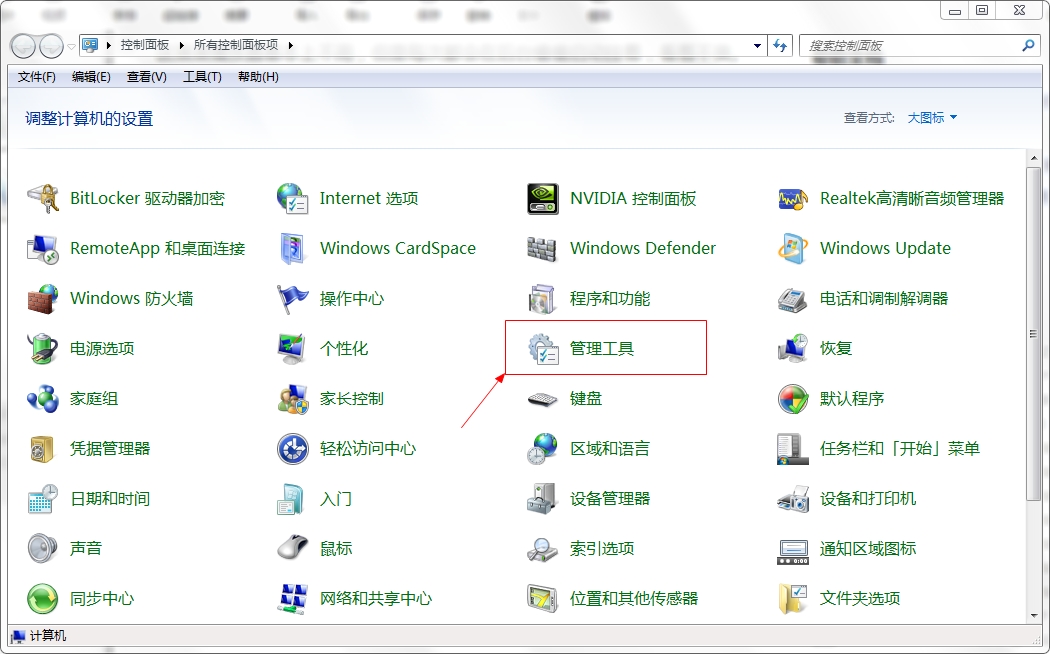Expand arrow before 控制面板 breadcrumb
Image resolution: width=1050 pixels, height=654 pixels.
108,46
